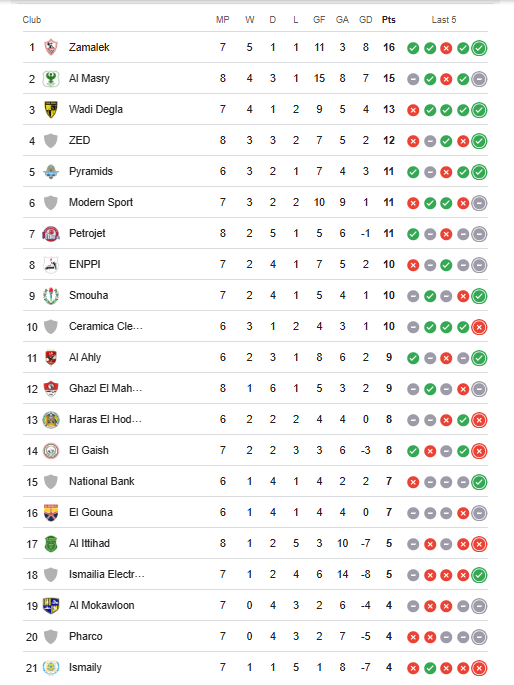Open the Modern Sport team link
Viewport: 514px width, 685px height.
coord(101,202)
